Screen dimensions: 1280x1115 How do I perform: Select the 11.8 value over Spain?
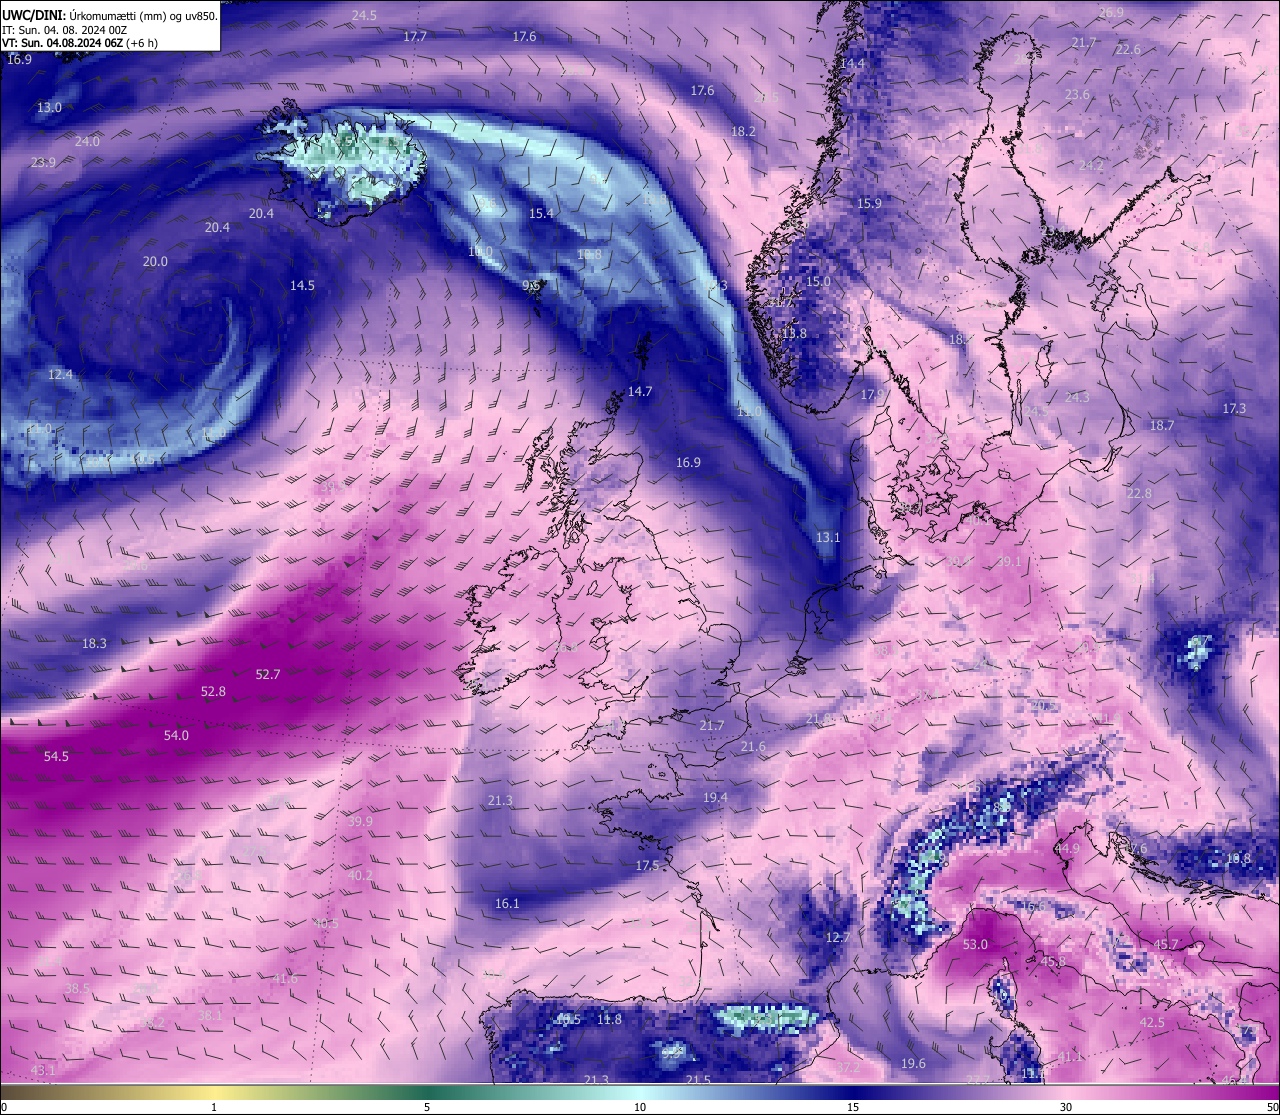(x=609, y=1019)
